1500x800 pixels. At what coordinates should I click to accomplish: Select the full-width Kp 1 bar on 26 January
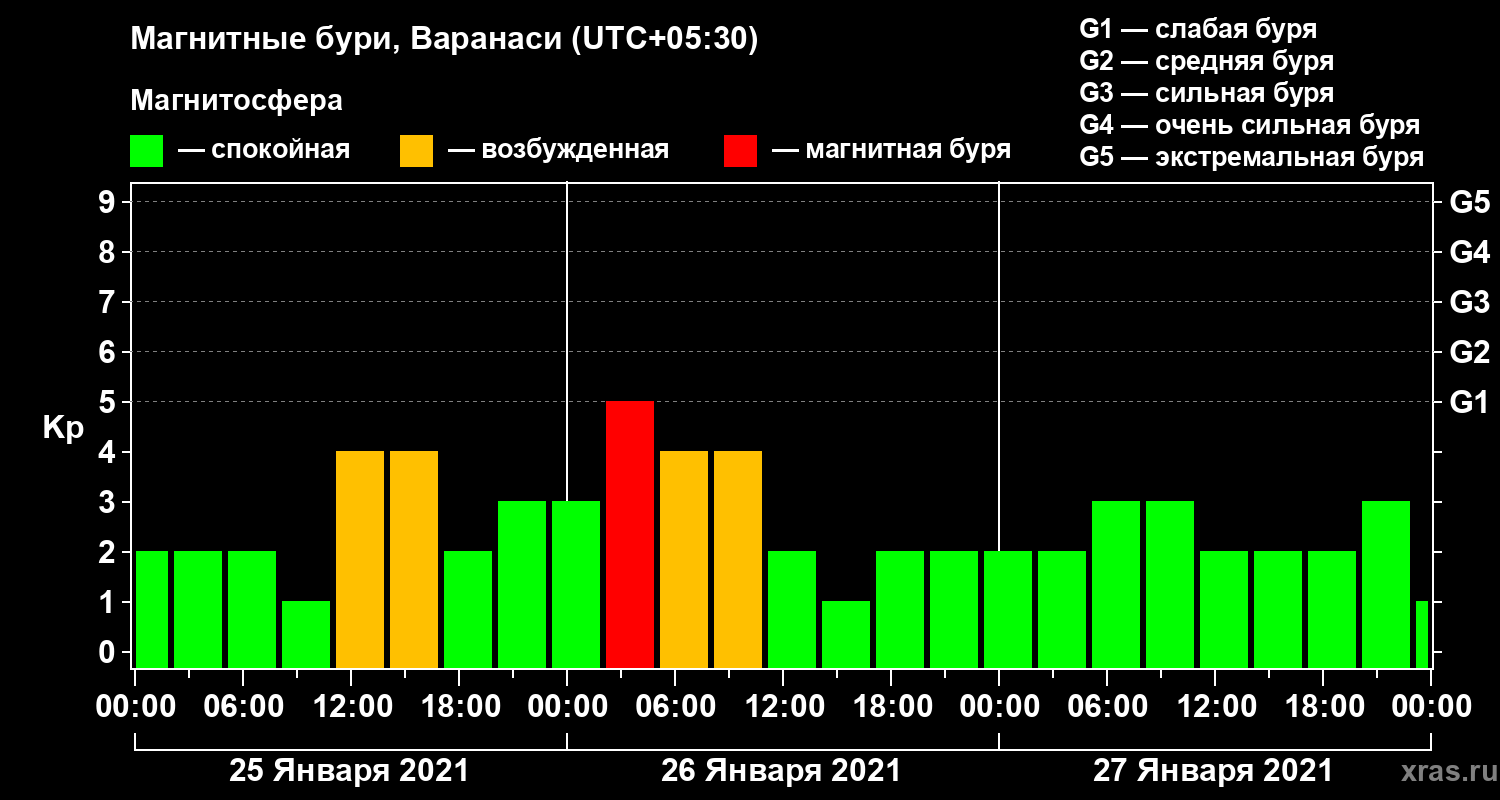click(x=846, y=634)
